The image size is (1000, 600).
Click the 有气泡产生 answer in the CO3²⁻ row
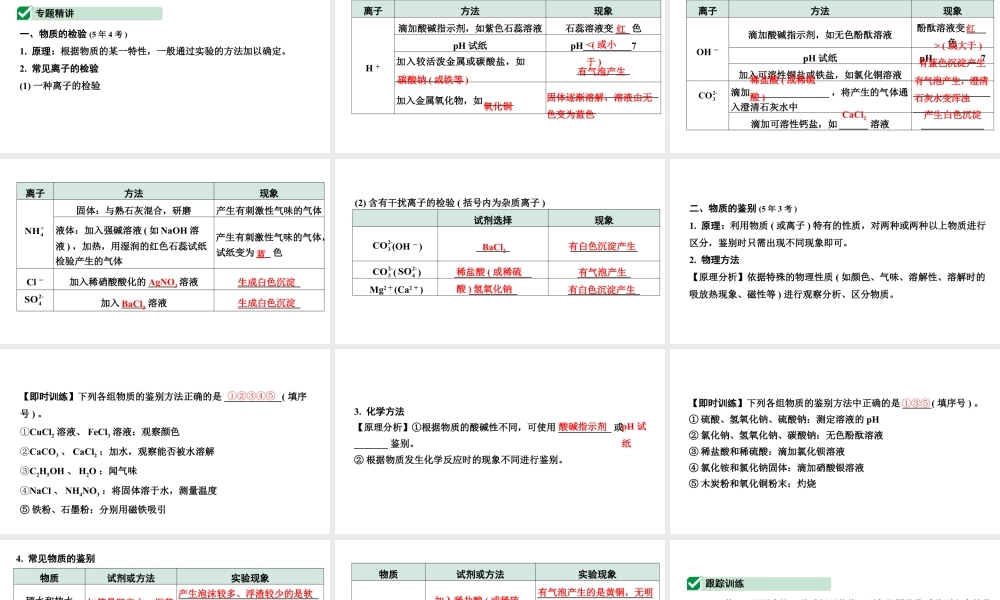click(605, 271)
